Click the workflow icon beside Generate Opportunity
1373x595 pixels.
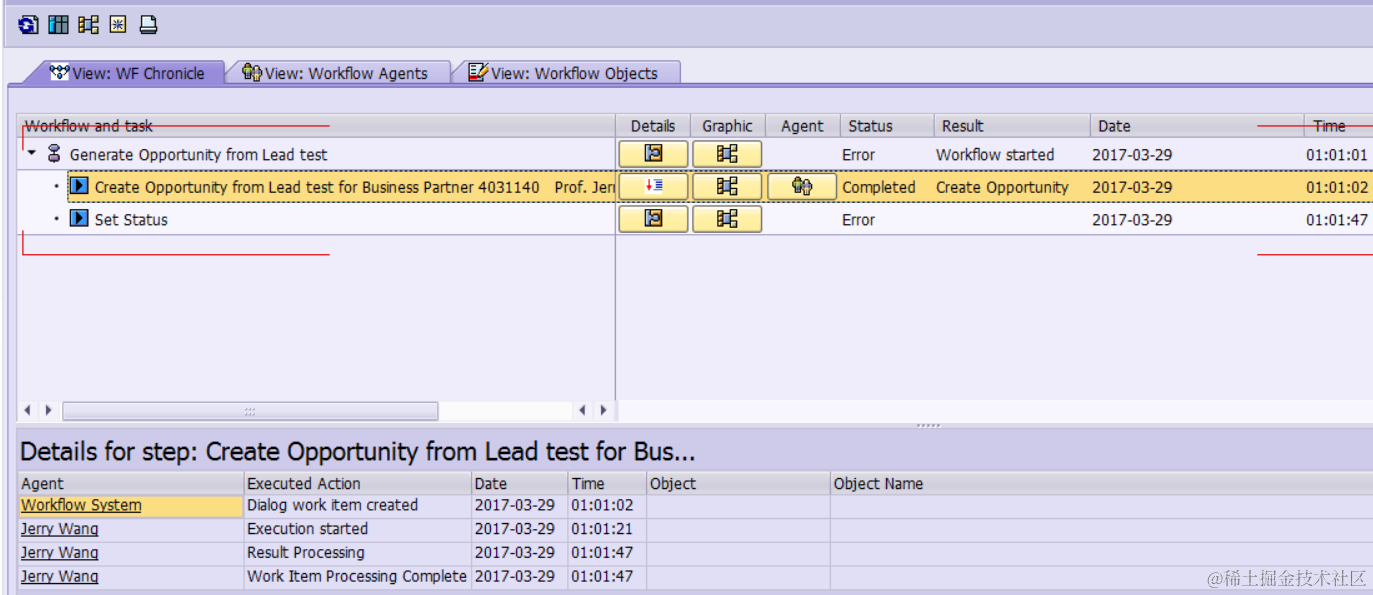pos(55,154)
